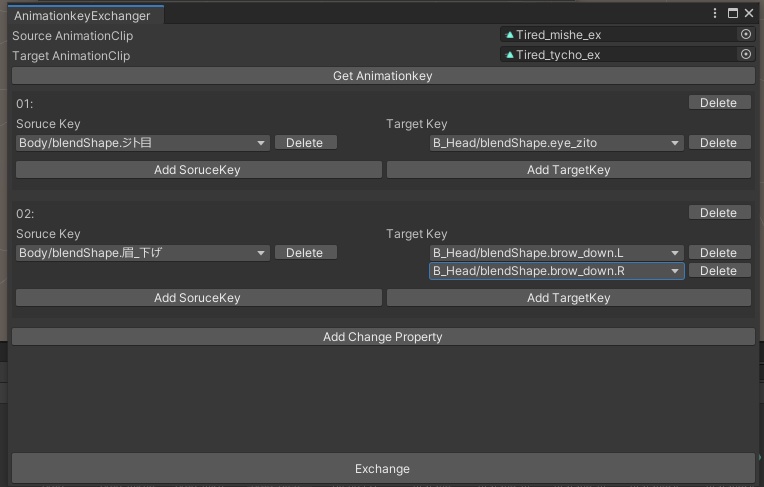Delete the brow_down.R target key
Image resolution: width=764 pixels, height=487 pixels.
[x=719, y=271]
